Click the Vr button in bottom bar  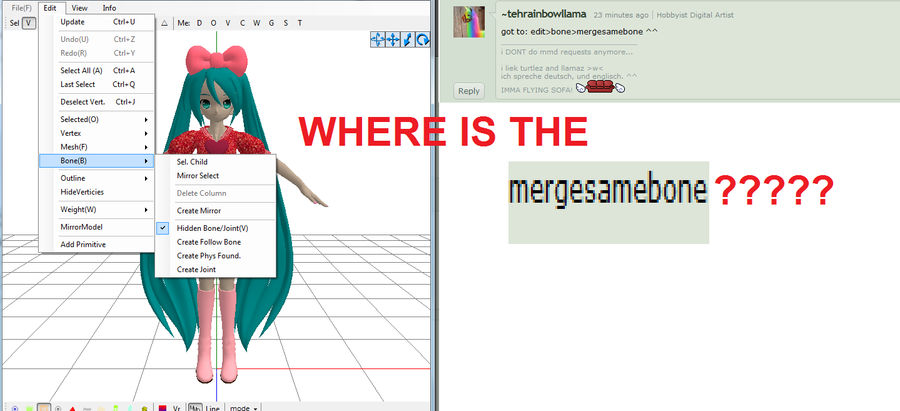pos(177,408)
